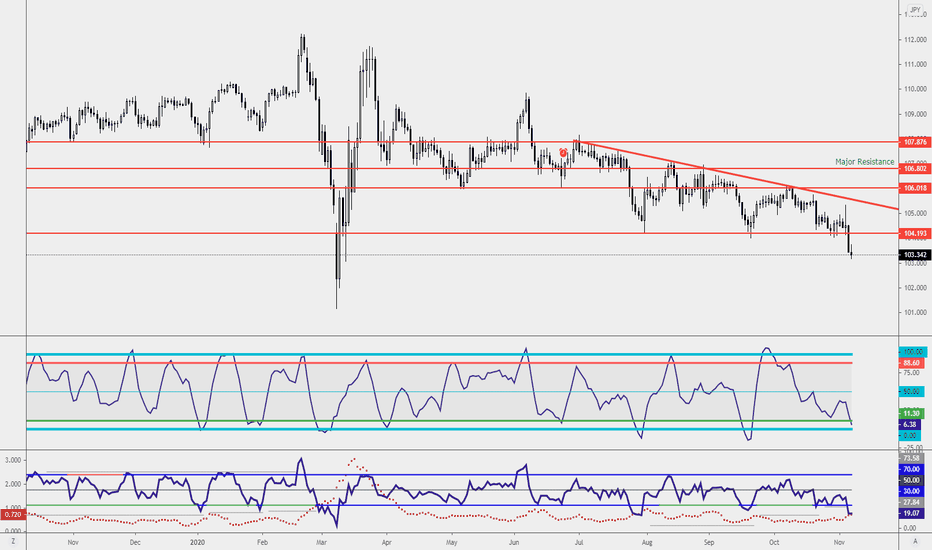Click the 106.018 price line label
This screenshot has width=932, height=550.
tap(915, 188)
